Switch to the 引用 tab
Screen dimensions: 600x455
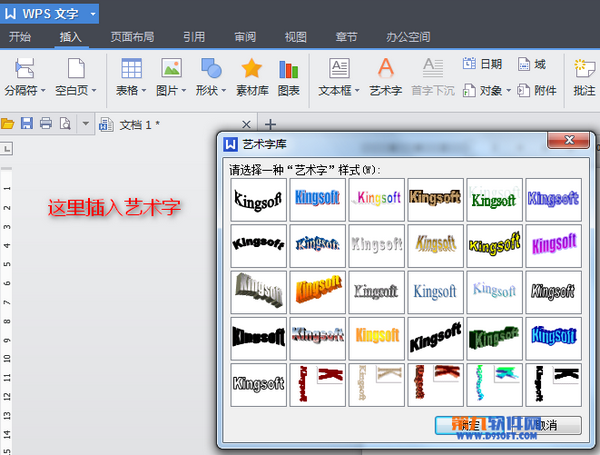194,37
